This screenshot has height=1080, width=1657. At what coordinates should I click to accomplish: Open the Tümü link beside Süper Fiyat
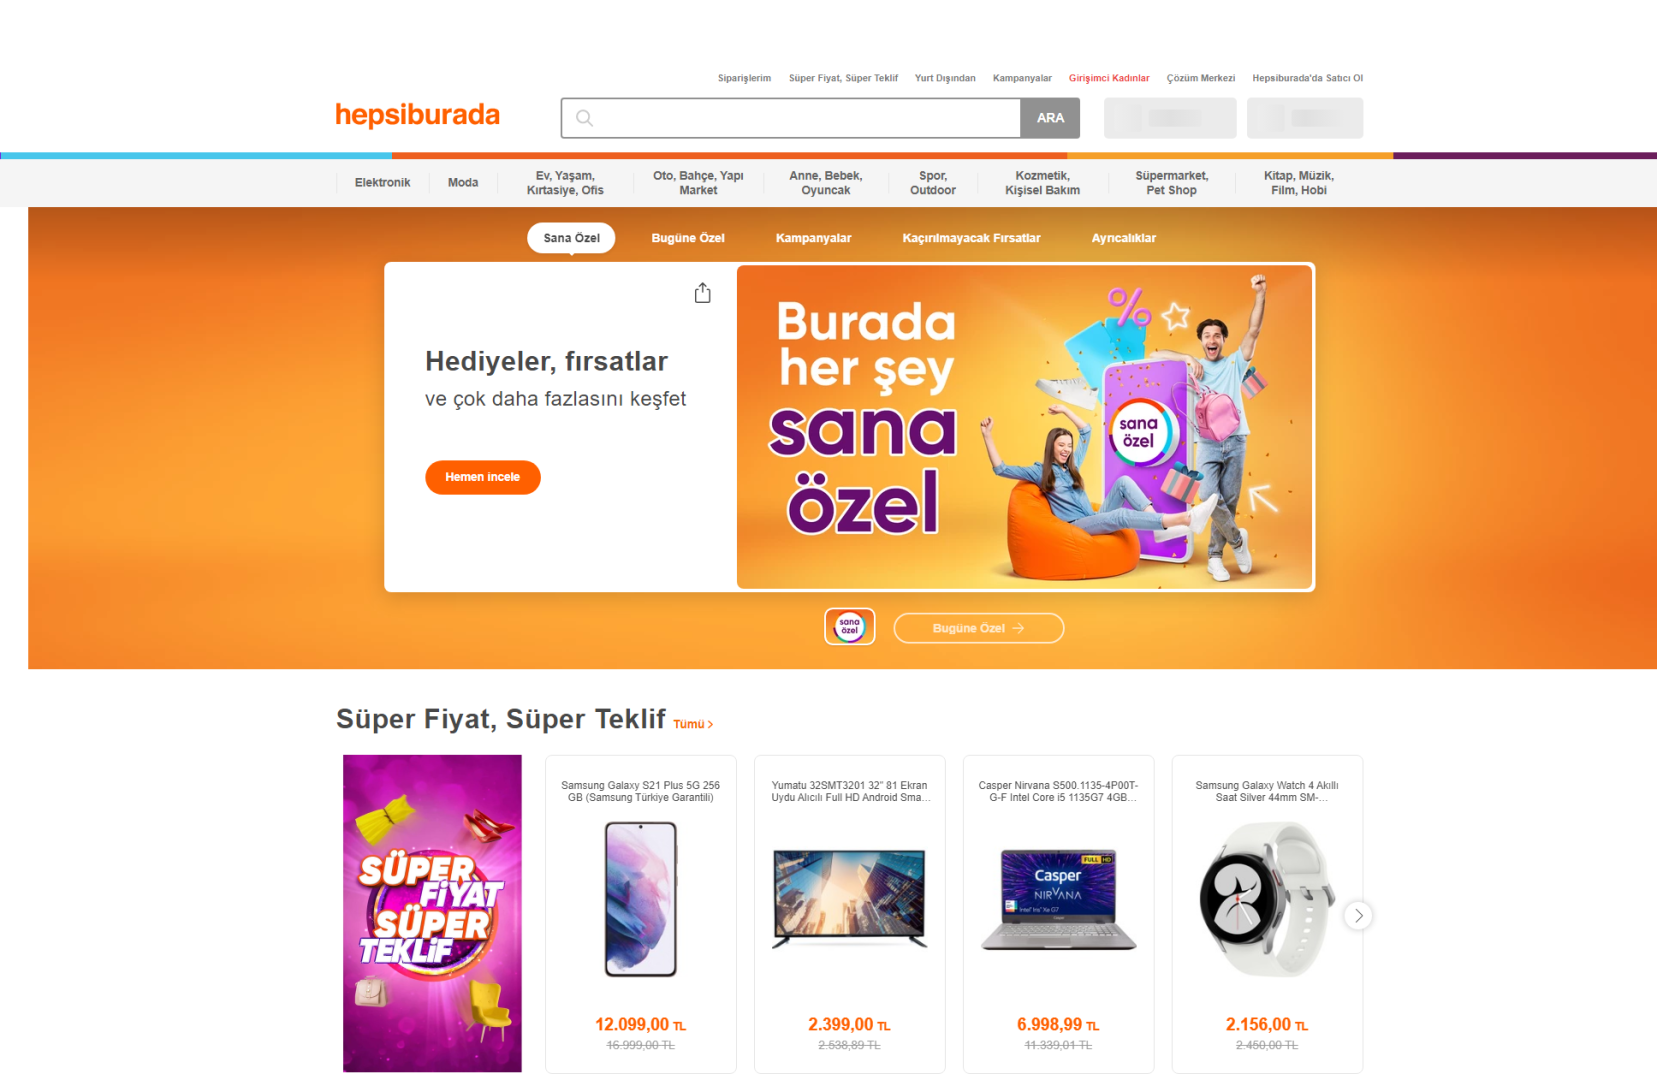[693, 724]
